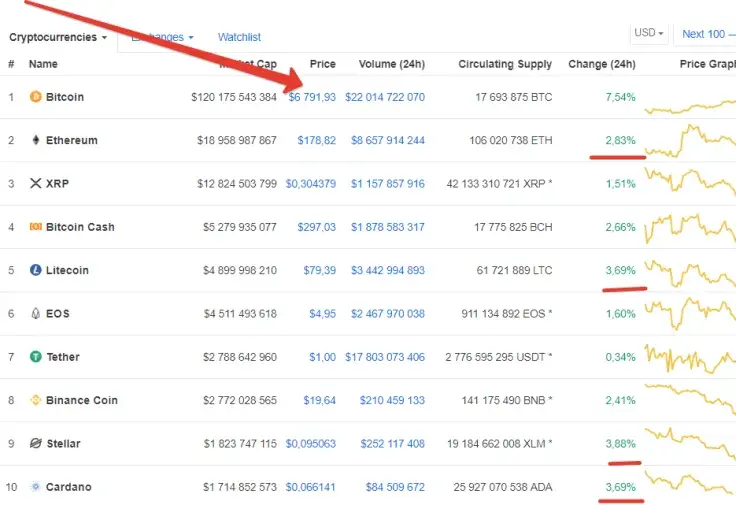Click the Binance Coin icon

36,400
